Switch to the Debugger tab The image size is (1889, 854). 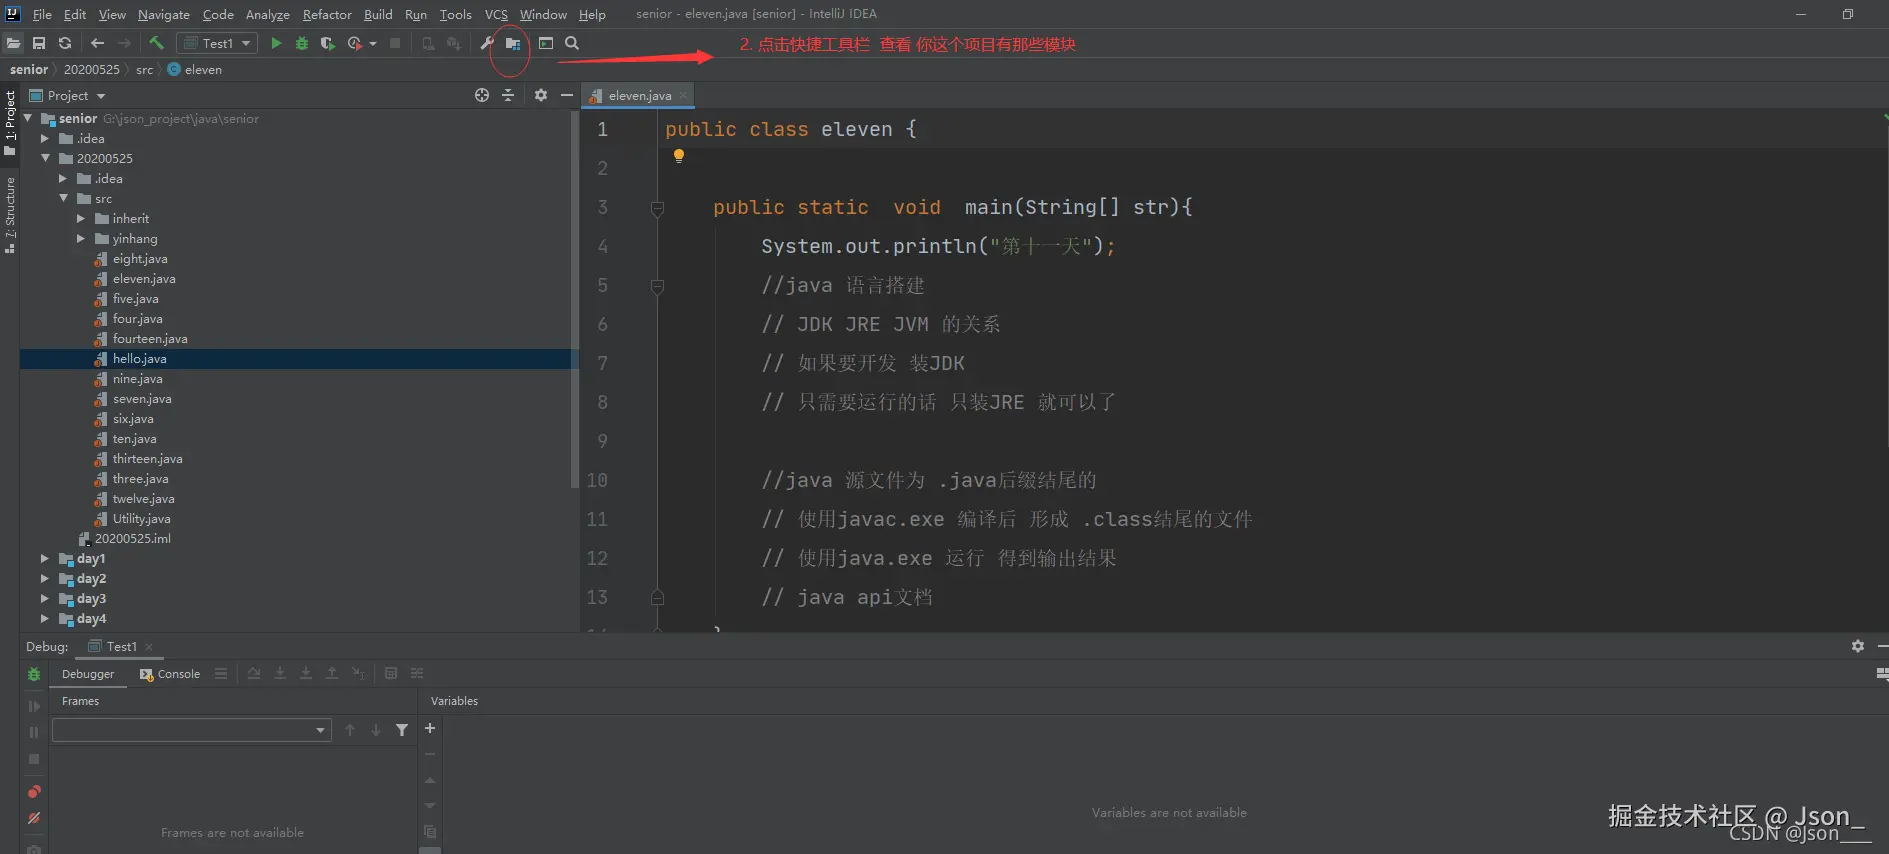88,674
